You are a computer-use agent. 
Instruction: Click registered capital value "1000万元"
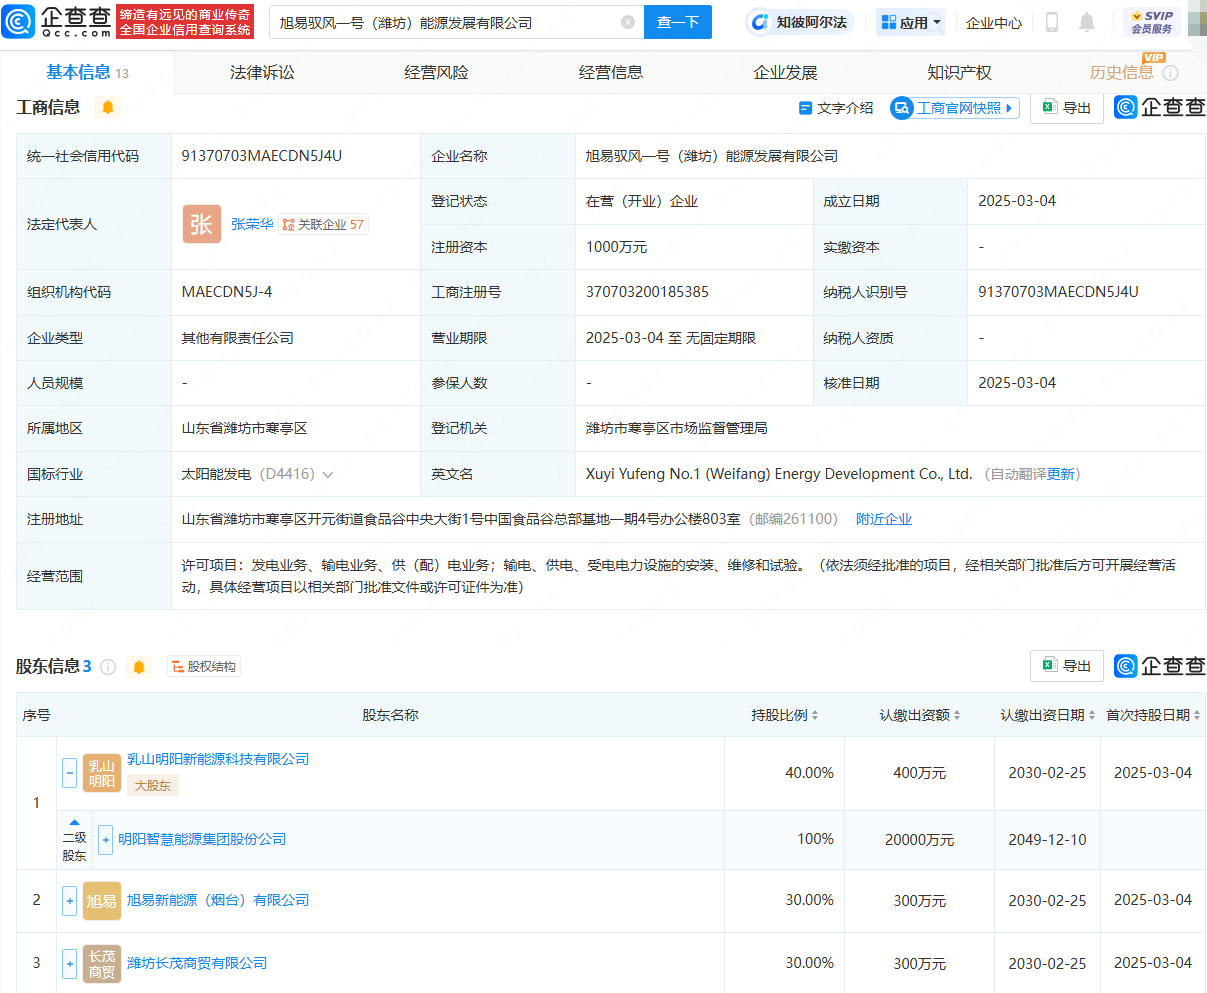click(616, 247)
